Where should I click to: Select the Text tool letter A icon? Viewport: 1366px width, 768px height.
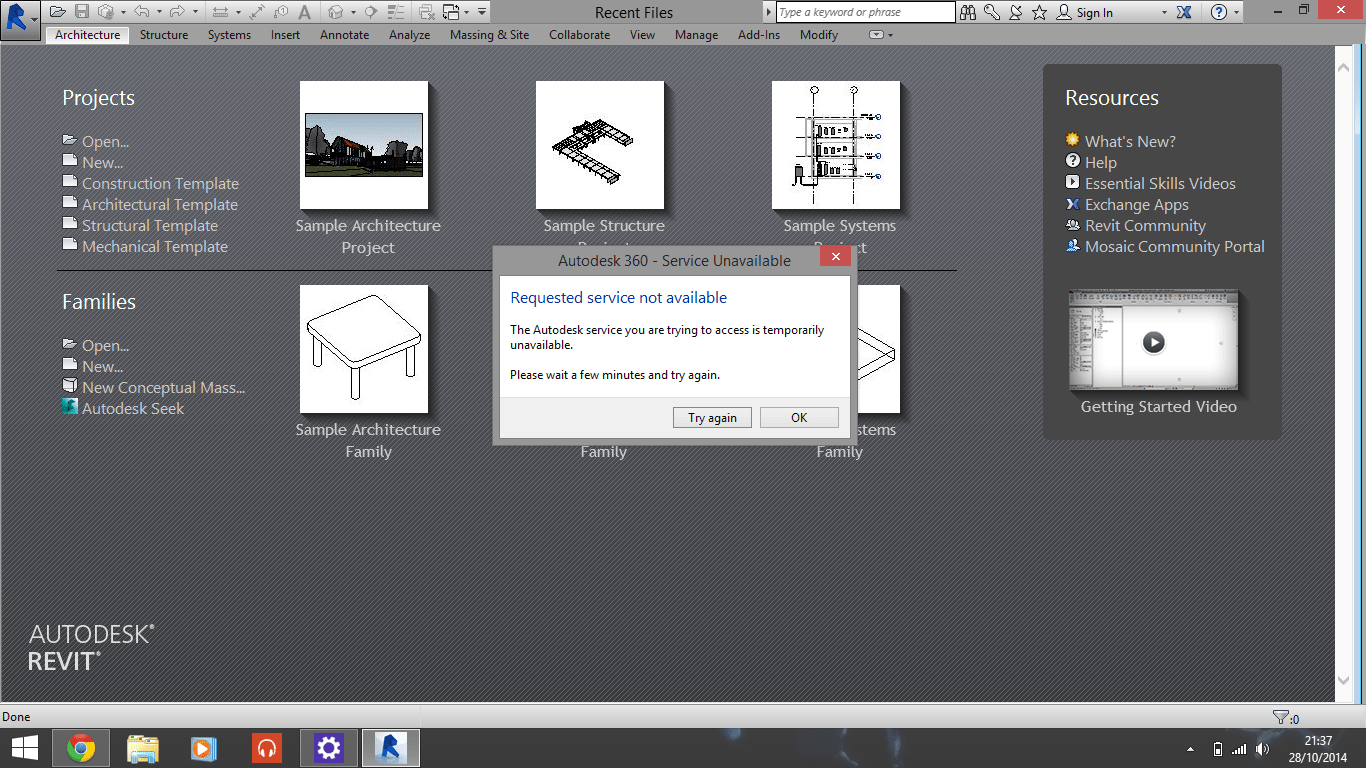(x=304, y=12)
